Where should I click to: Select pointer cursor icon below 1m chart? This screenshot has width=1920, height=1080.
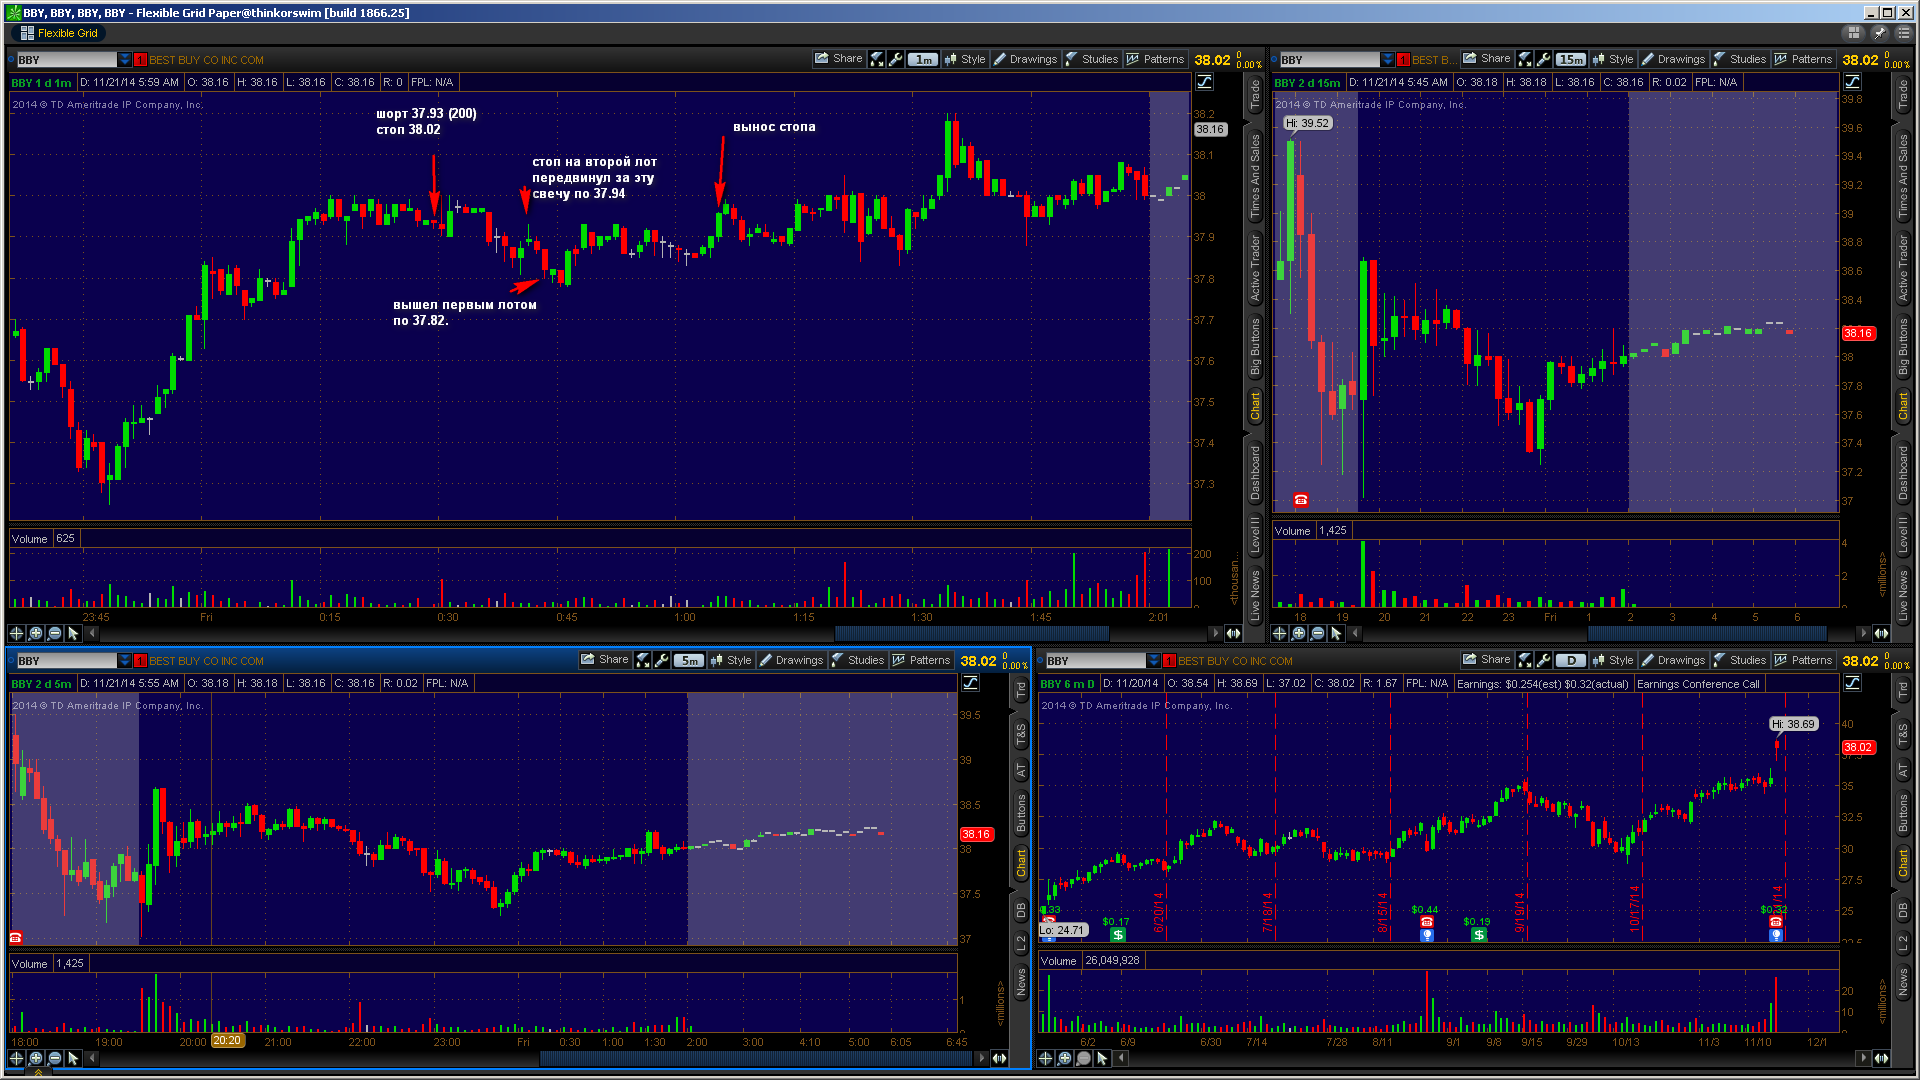[x=73, y=633]
